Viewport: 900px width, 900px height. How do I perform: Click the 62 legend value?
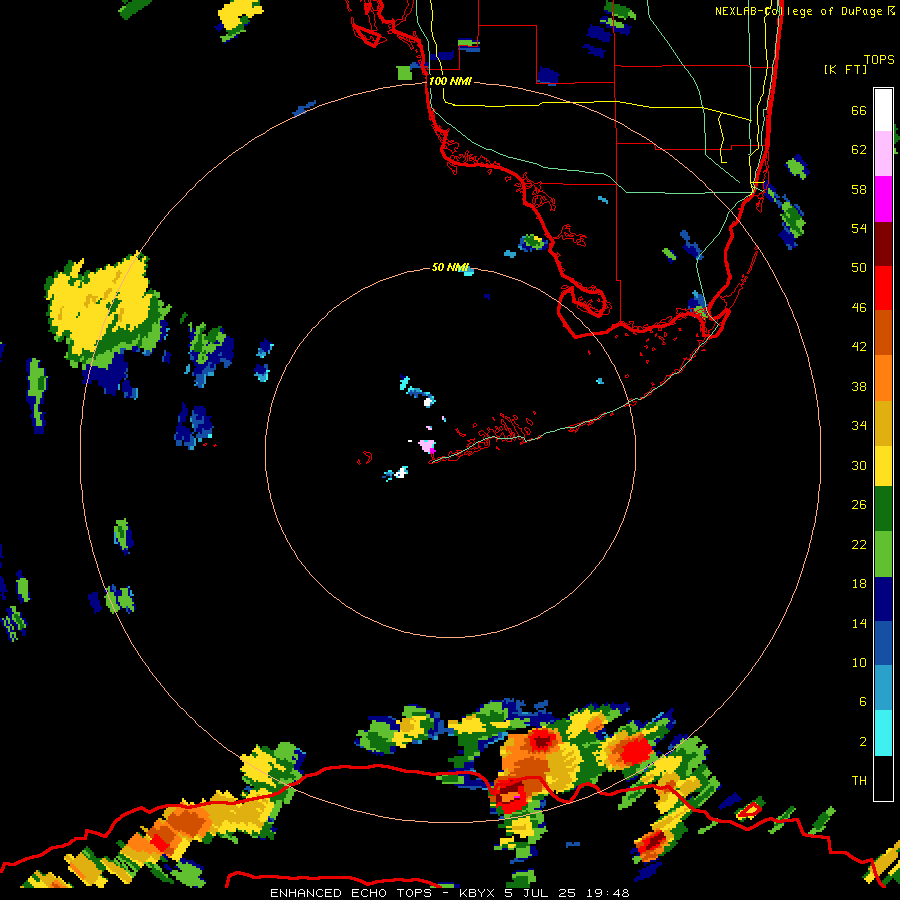tap(859, 150)
